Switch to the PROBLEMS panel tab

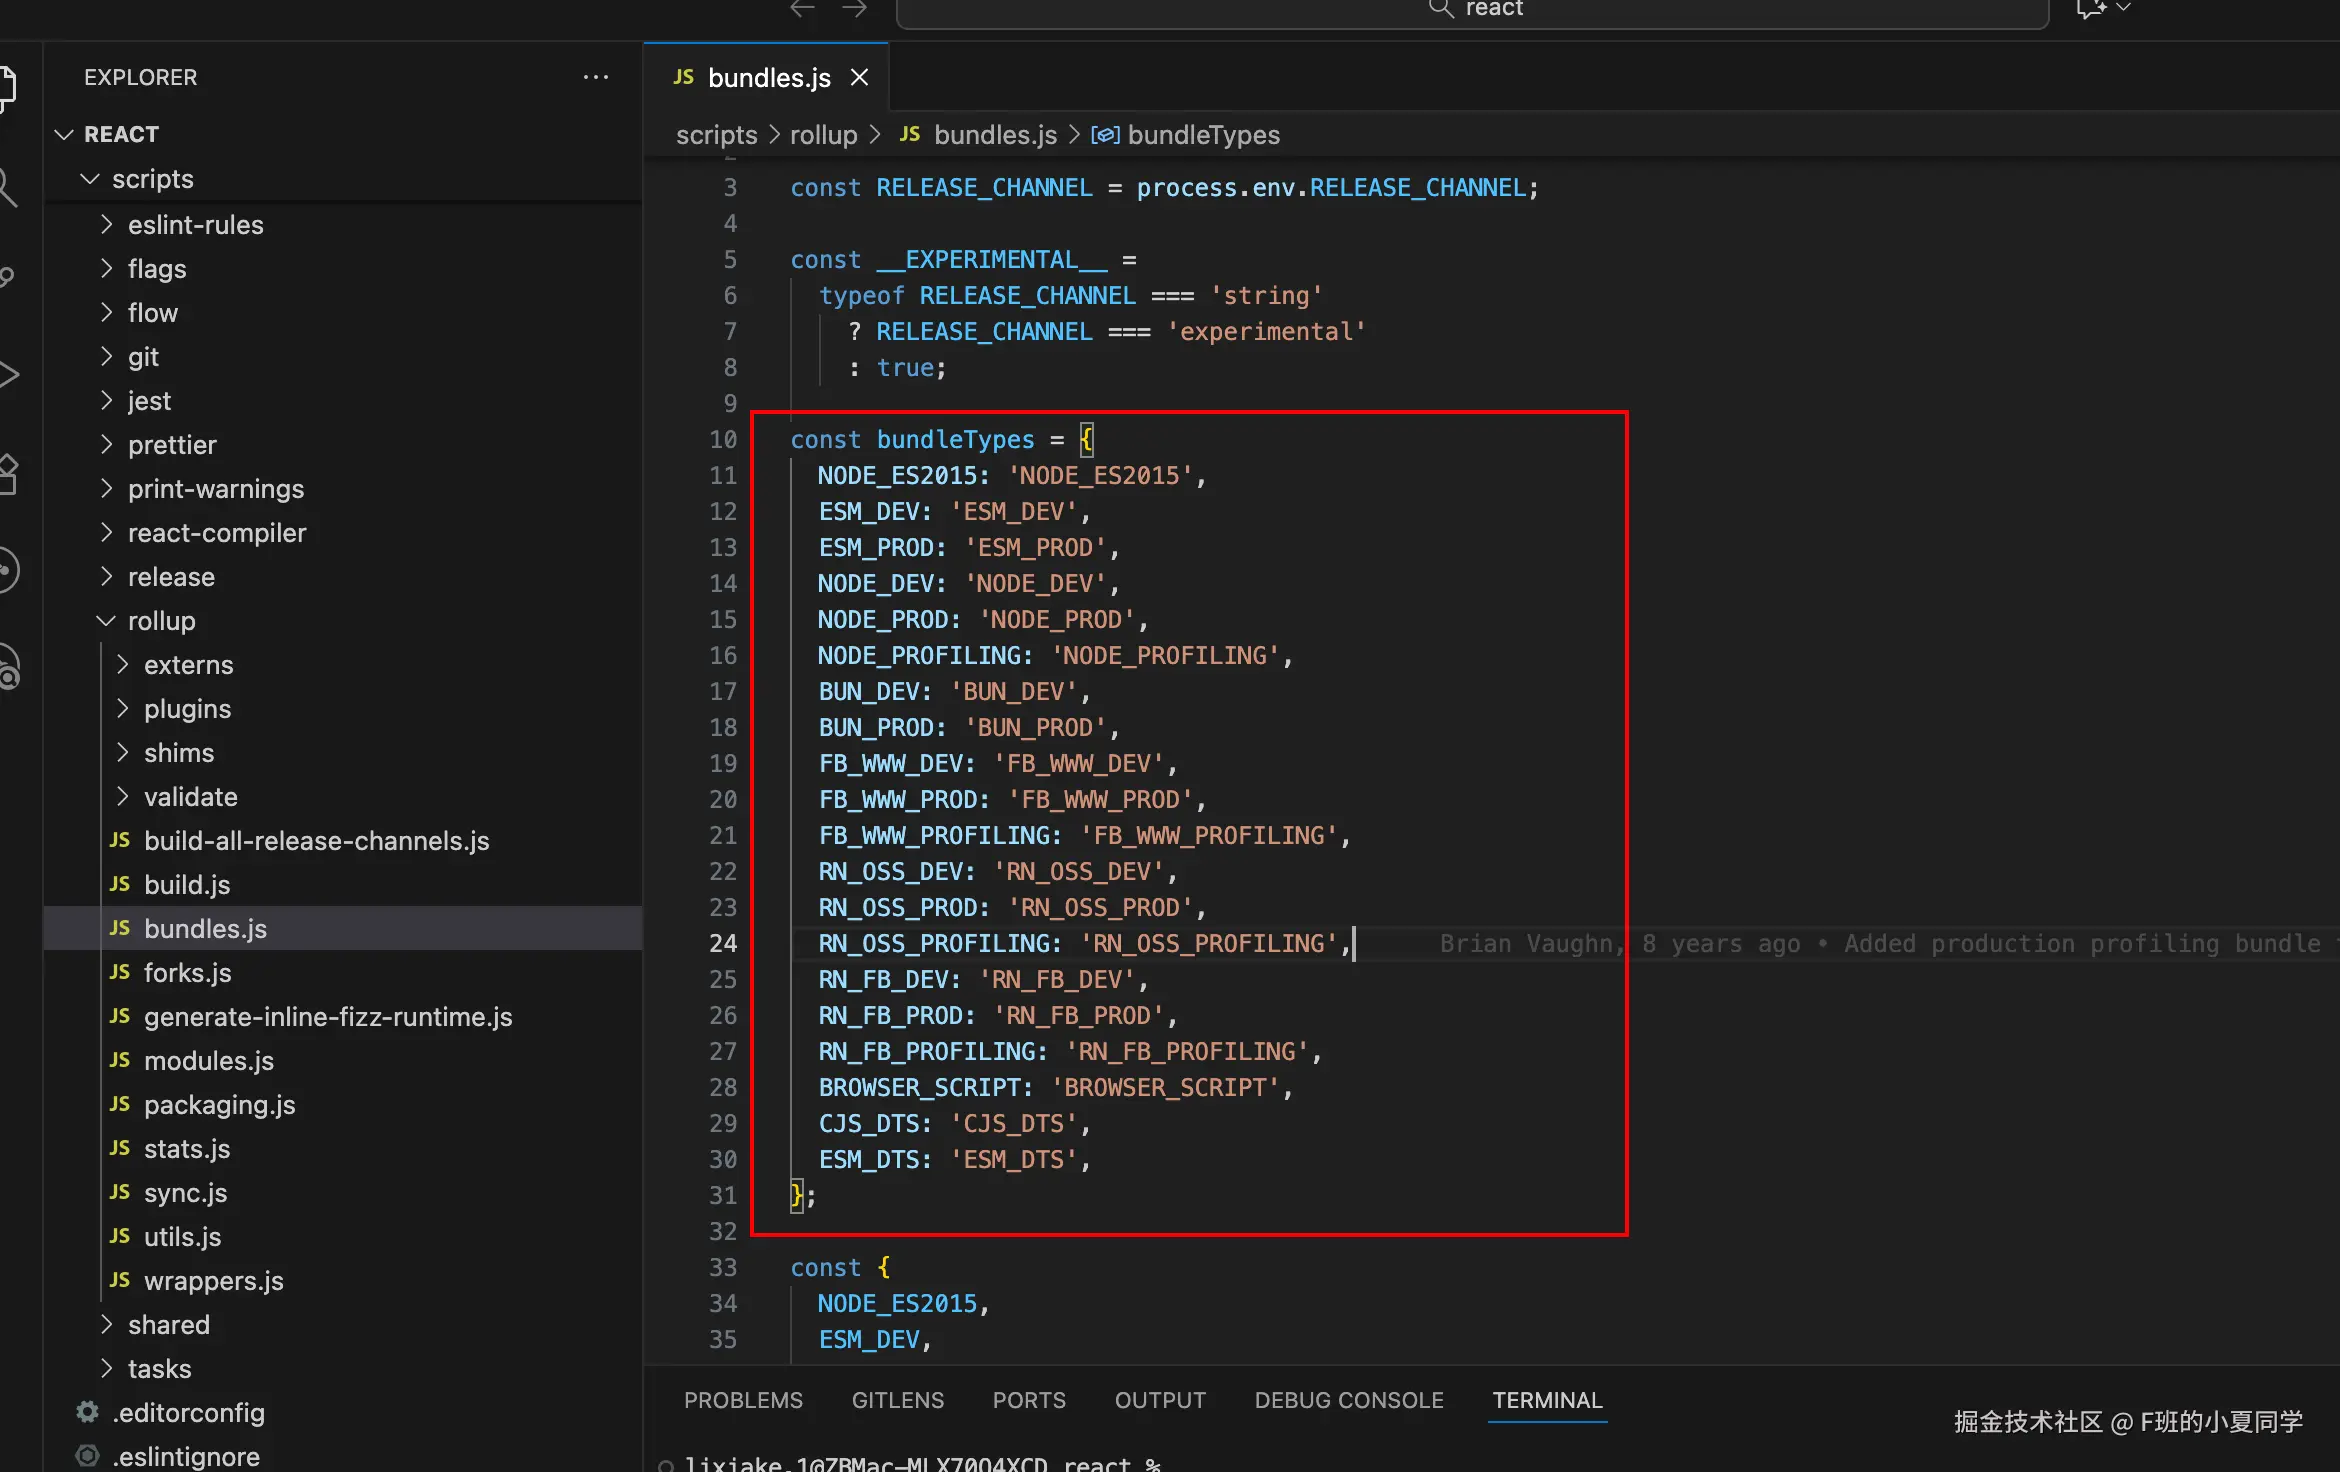[x=743, y=1400]
